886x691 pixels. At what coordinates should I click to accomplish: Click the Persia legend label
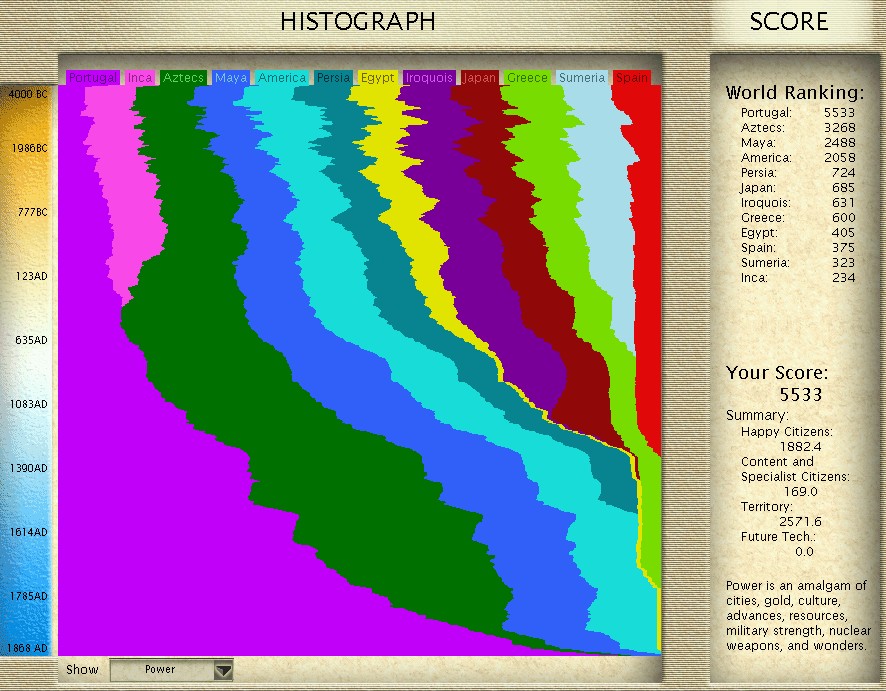[x=333, y=78]
